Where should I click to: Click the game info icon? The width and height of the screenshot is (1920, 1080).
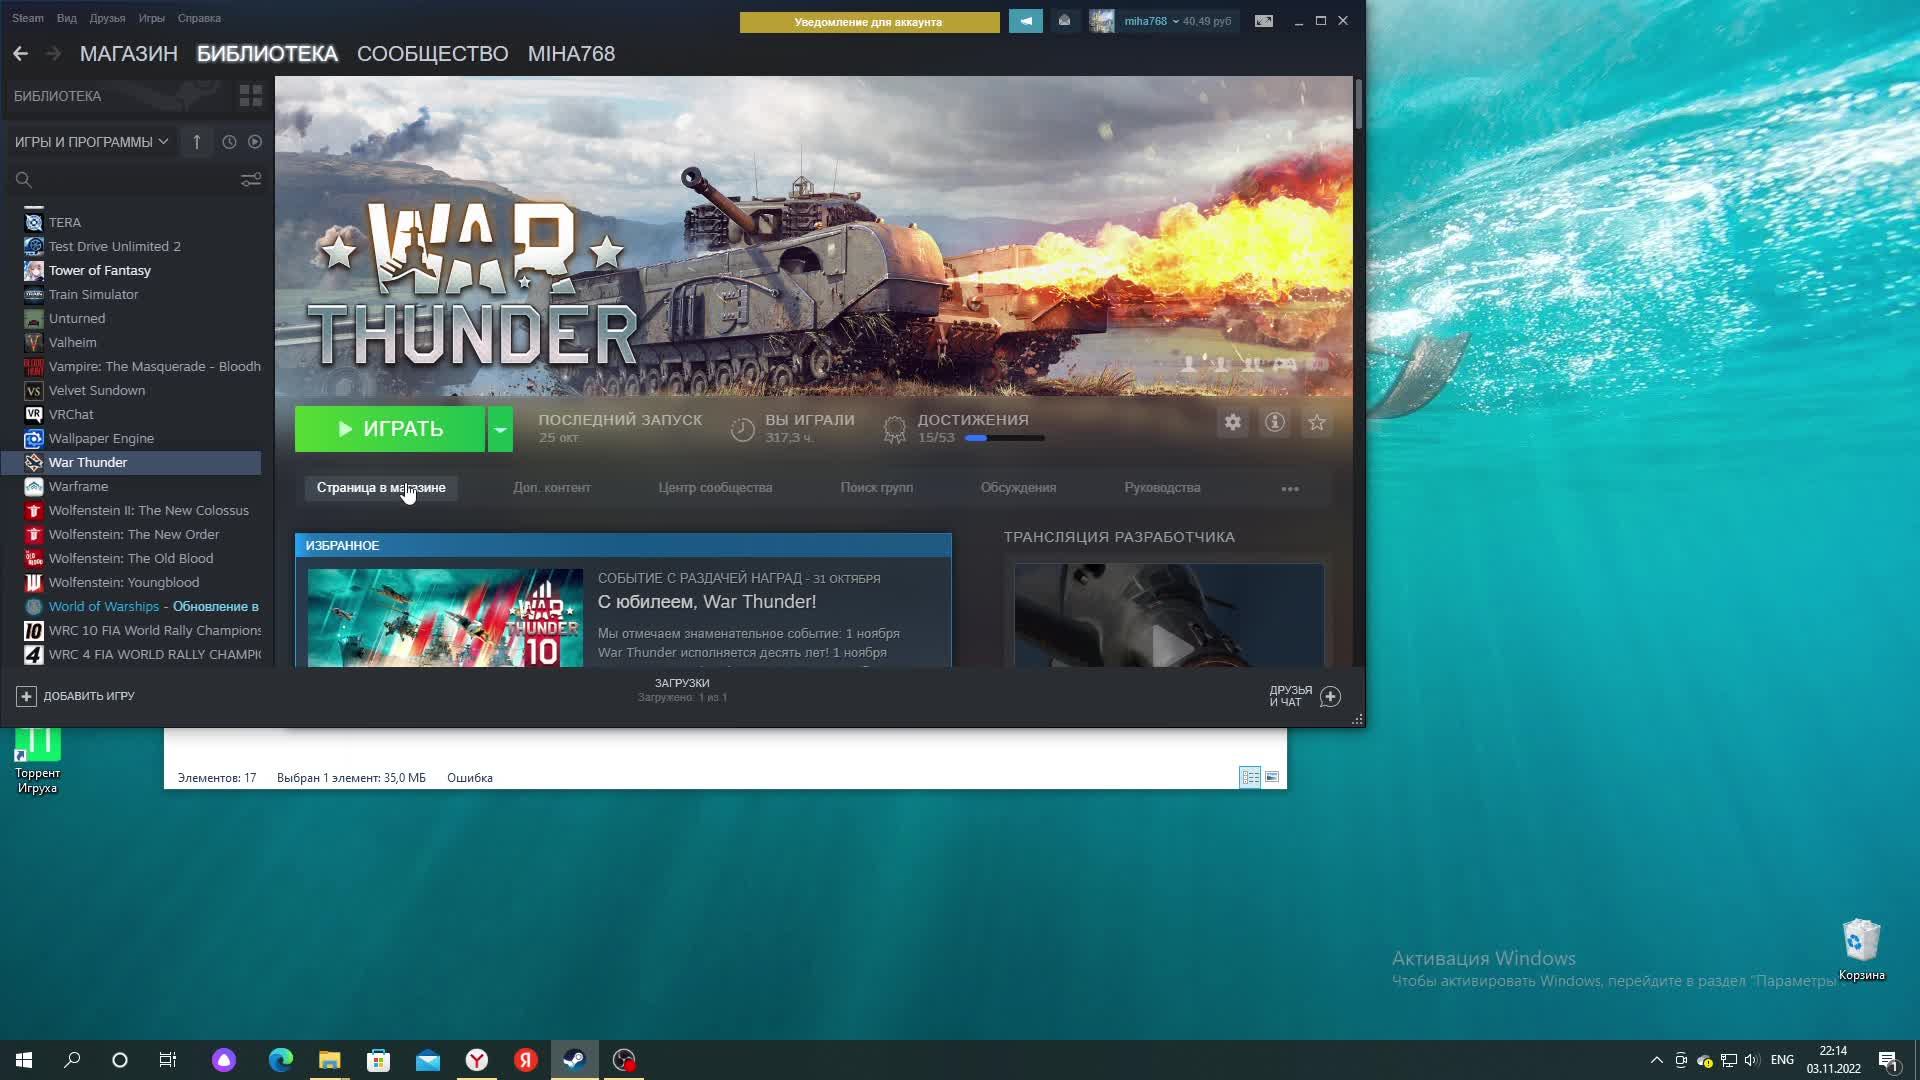coord(1275,423)
